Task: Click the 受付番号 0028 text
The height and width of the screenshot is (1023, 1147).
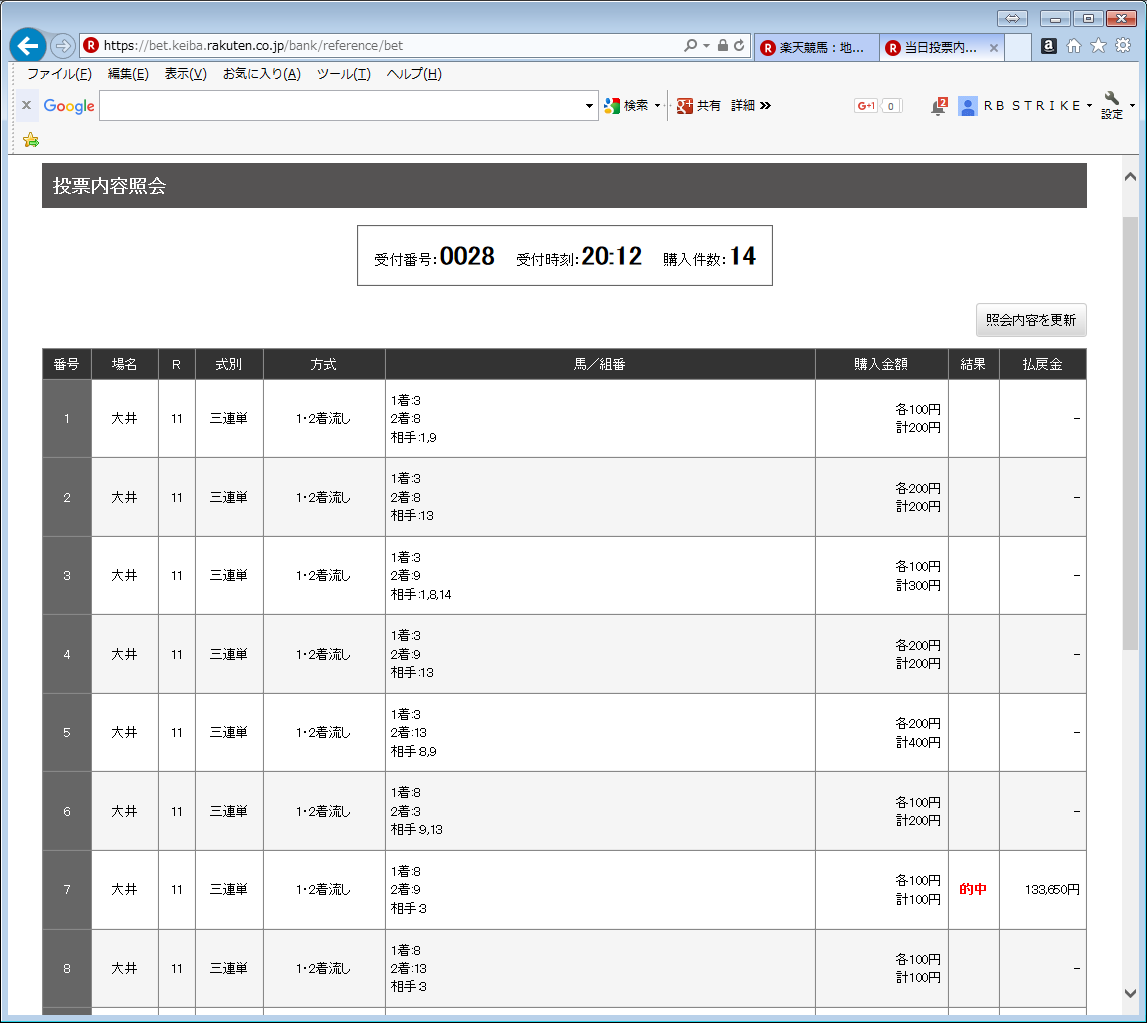Action: coord(435,257)
